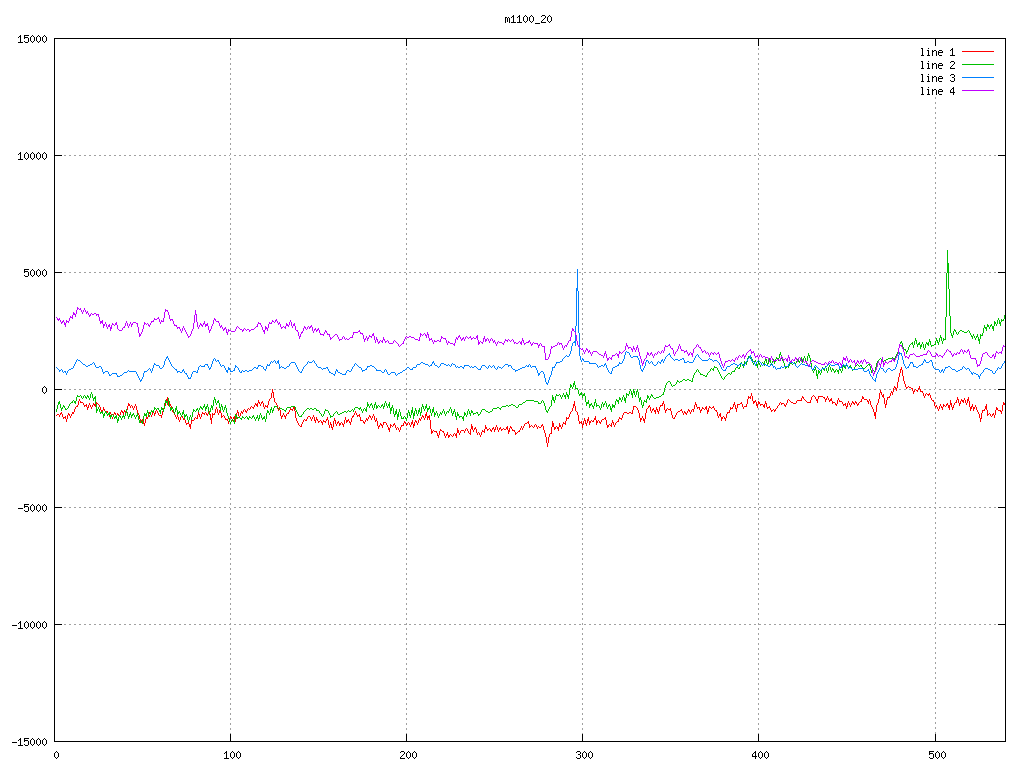1024x768 pixels.
Task: Click the green line 2 legend sample
Action: (x=979, y=65)
